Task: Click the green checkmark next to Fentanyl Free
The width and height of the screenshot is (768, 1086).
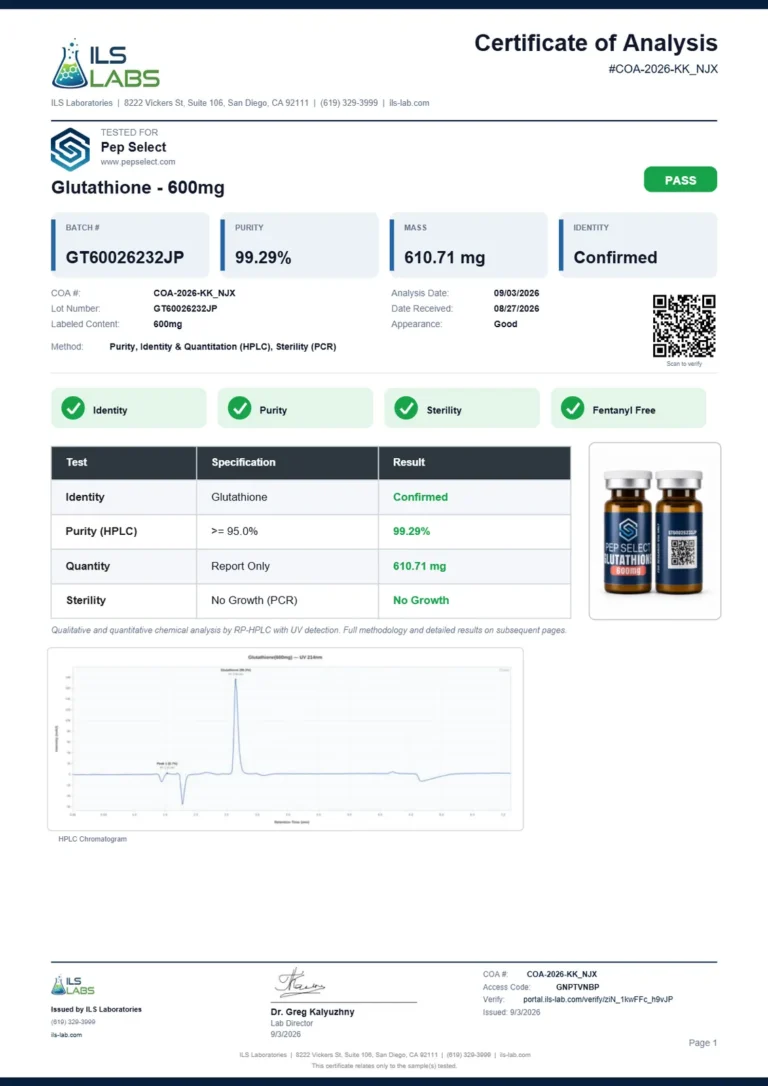Action: pyautogui.click(x=573, y=409)
